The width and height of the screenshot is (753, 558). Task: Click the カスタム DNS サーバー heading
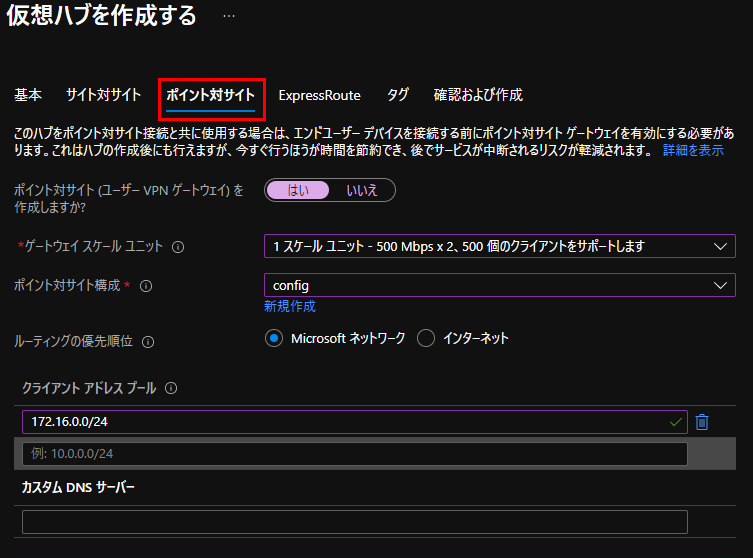click(x=78, y=487)
